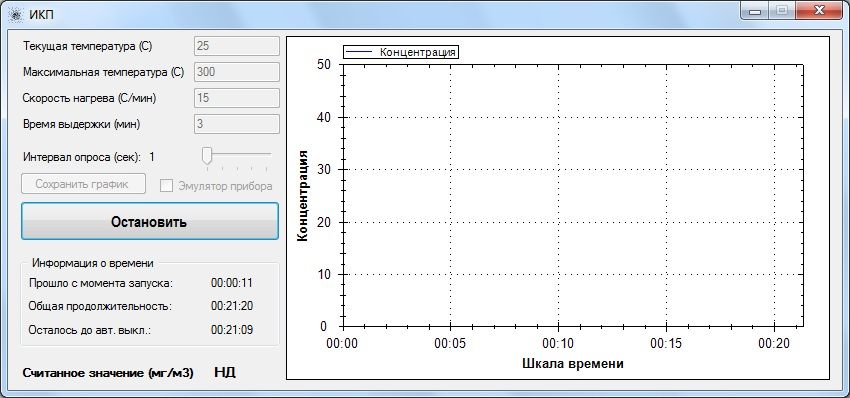This screenshot has width=850, height=398.
Task: Close the ИКП window
Action: (x=819, y=10)
